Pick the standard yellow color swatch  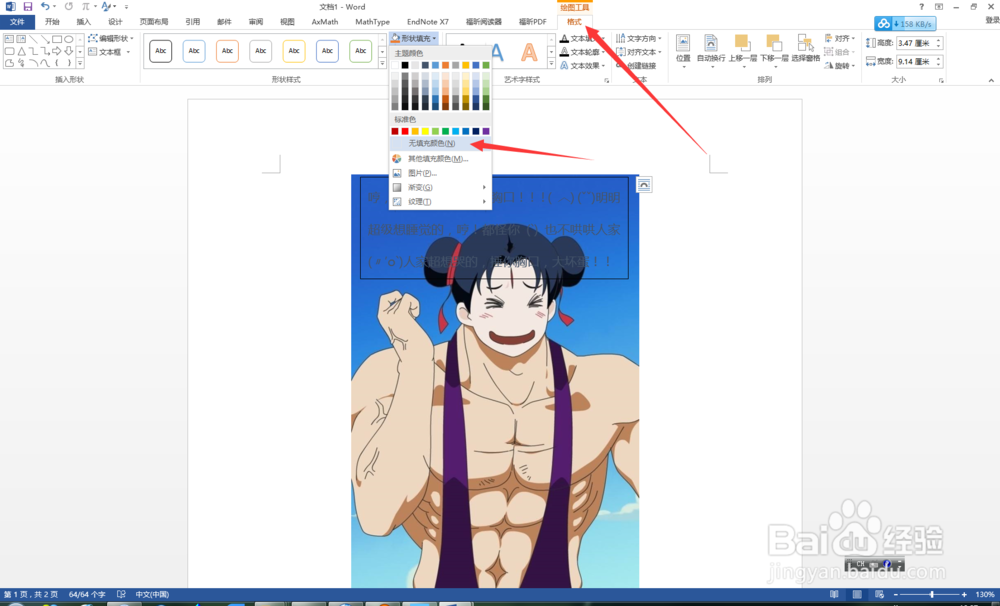coord(425,131)
